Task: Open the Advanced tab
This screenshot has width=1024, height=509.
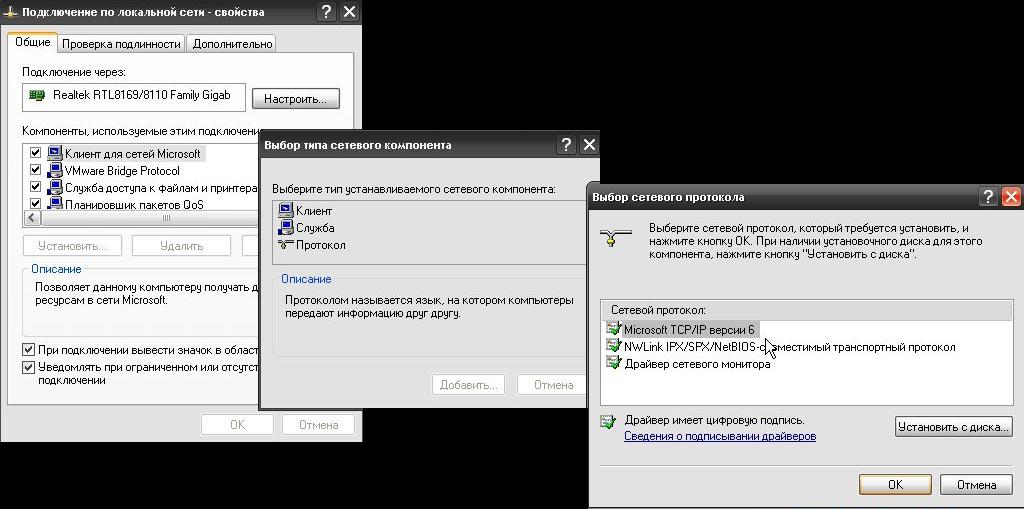Action: tap(232, 44)
